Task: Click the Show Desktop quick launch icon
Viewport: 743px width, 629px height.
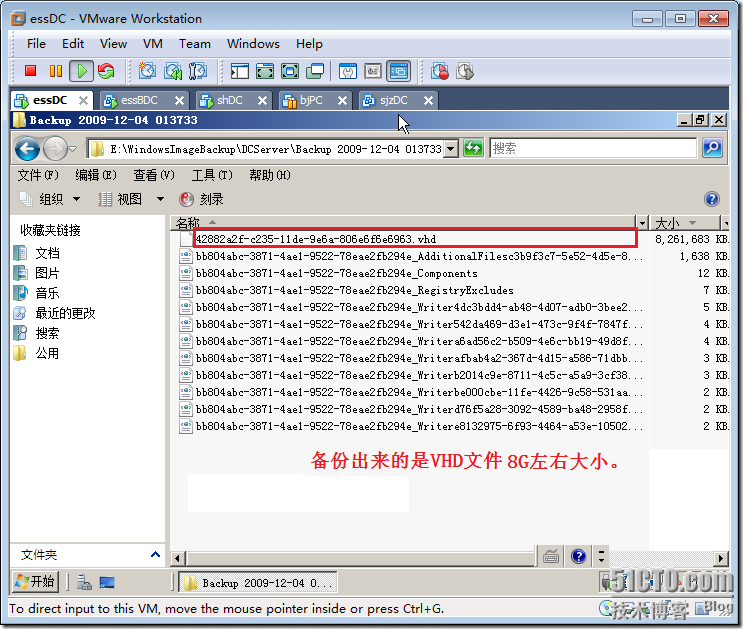Action: point(107,582)
